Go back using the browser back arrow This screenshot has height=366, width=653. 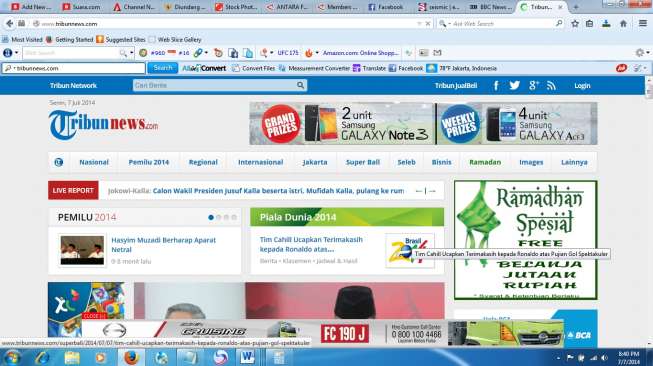point(9,24)
